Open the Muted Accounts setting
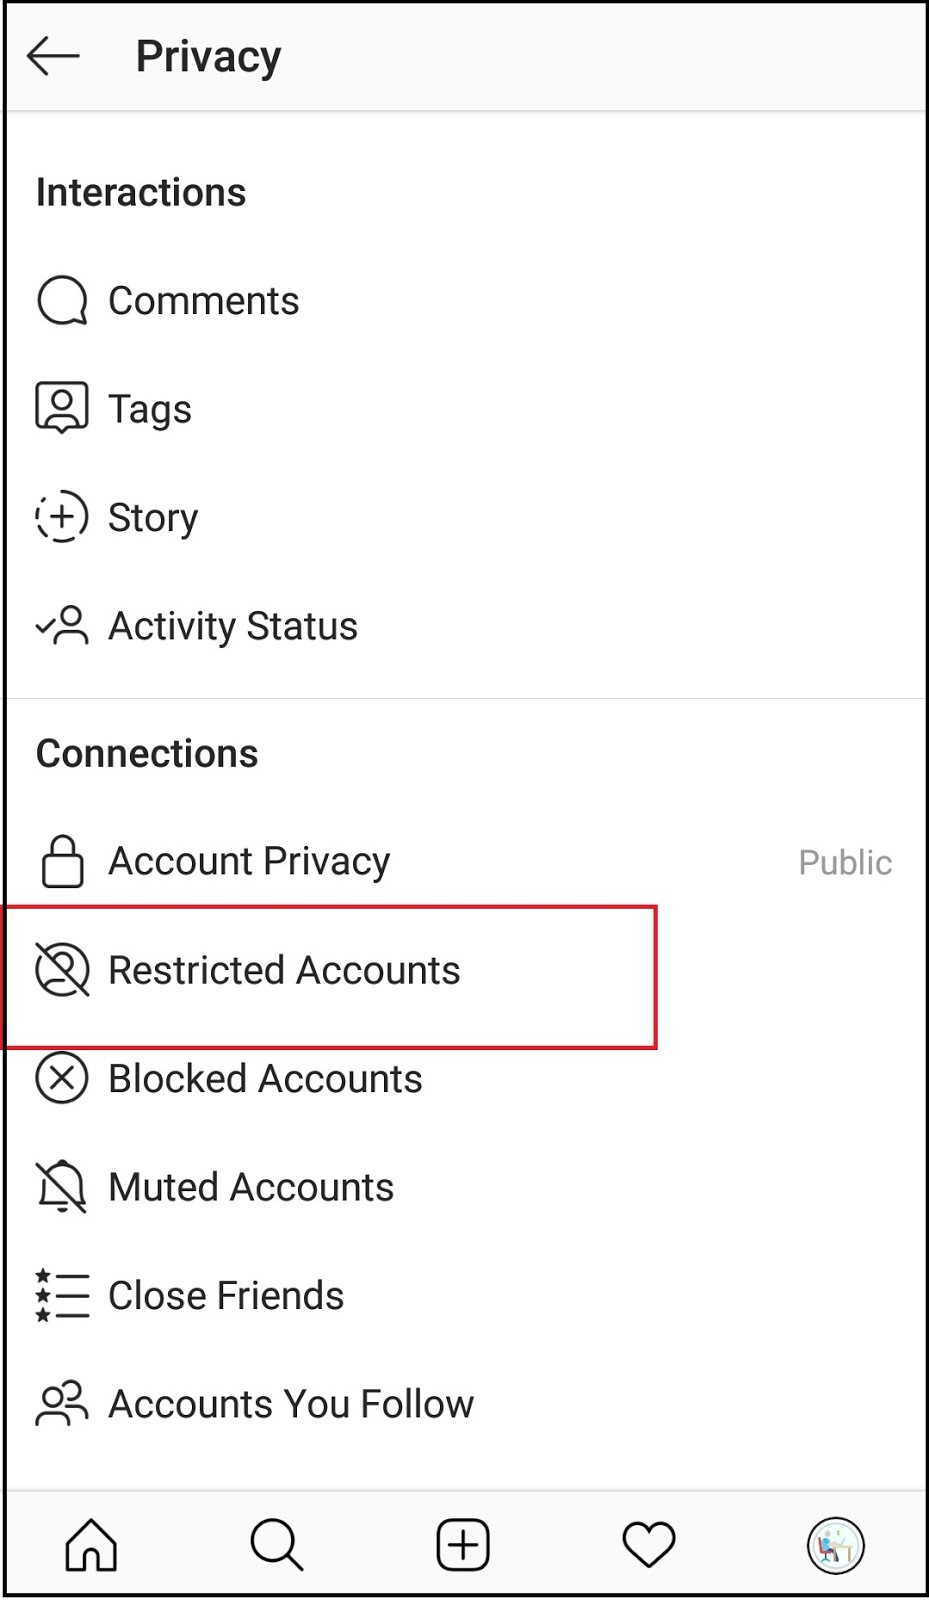 [x=250, y=1186]
